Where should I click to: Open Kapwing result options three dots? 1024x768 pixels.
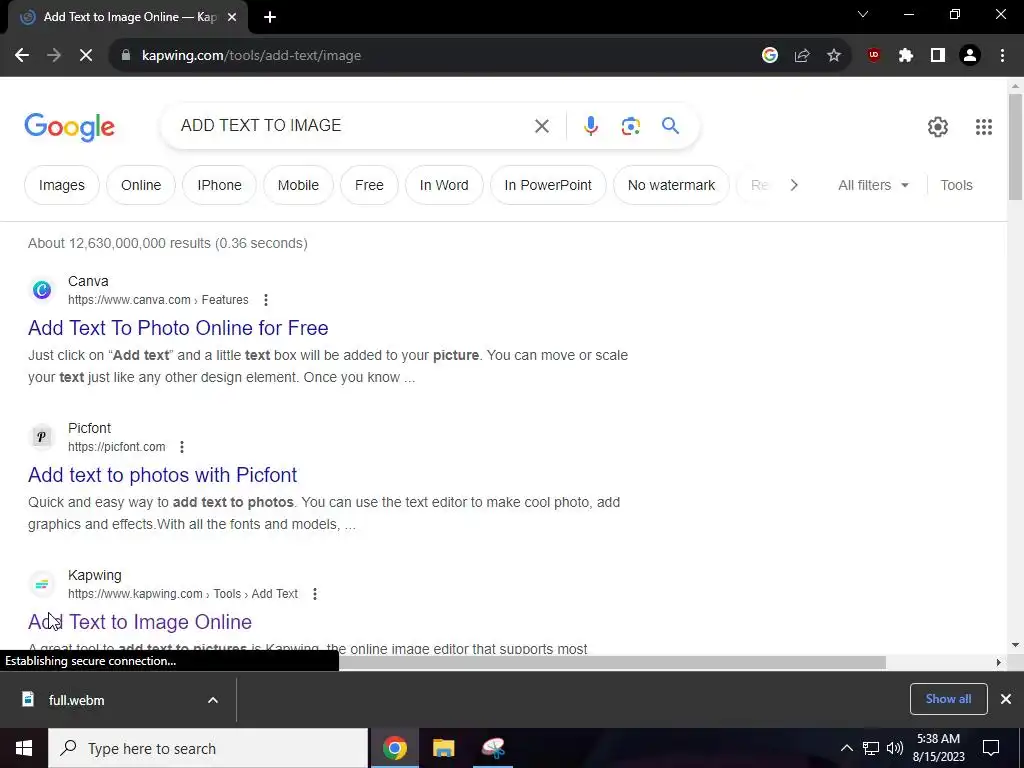(315, 594)
